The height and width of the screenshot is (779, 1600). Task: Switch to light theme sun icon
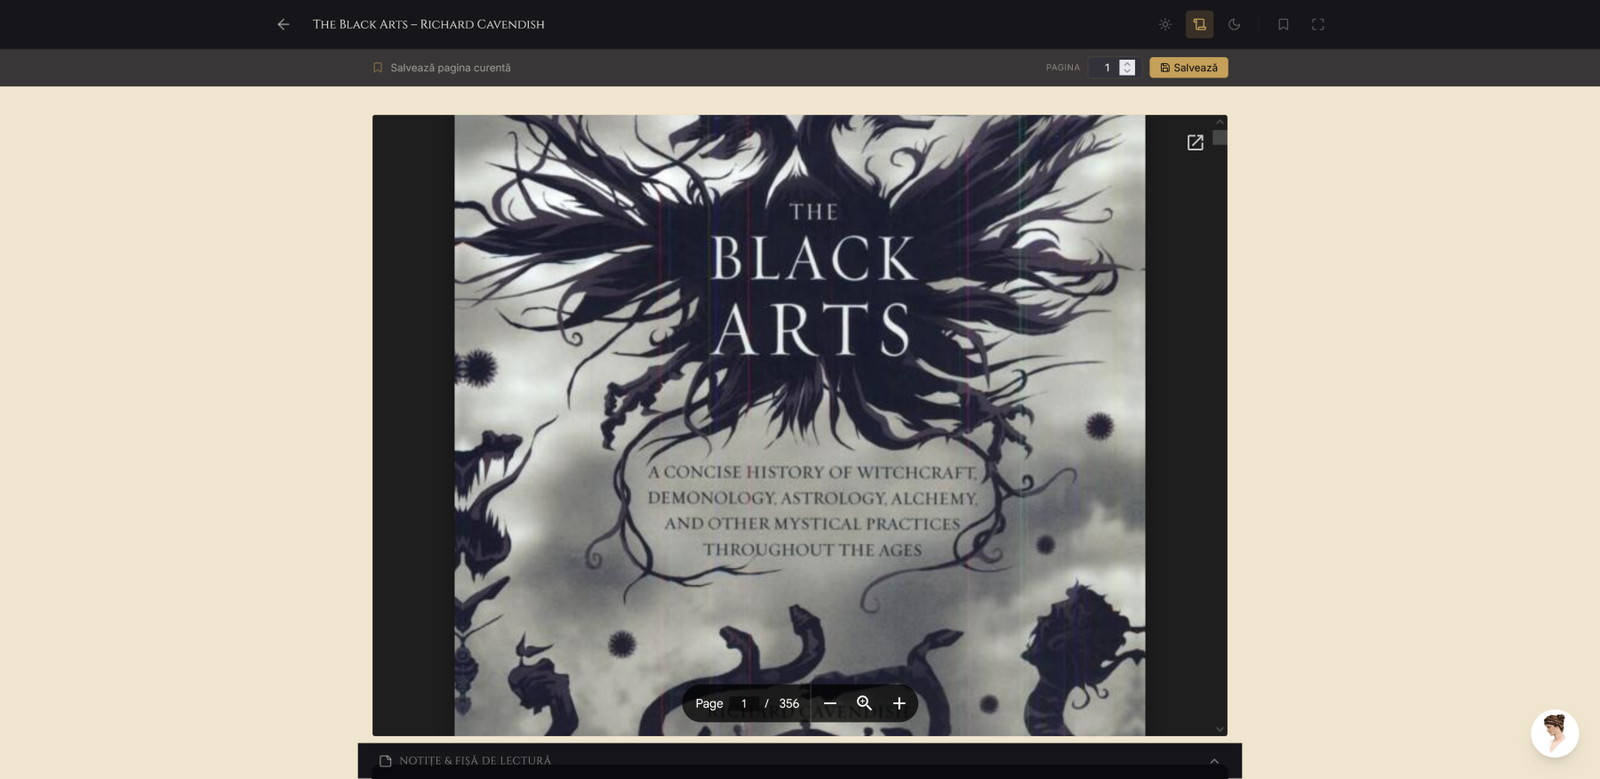pyautogui.click(x=1165, y=24)
